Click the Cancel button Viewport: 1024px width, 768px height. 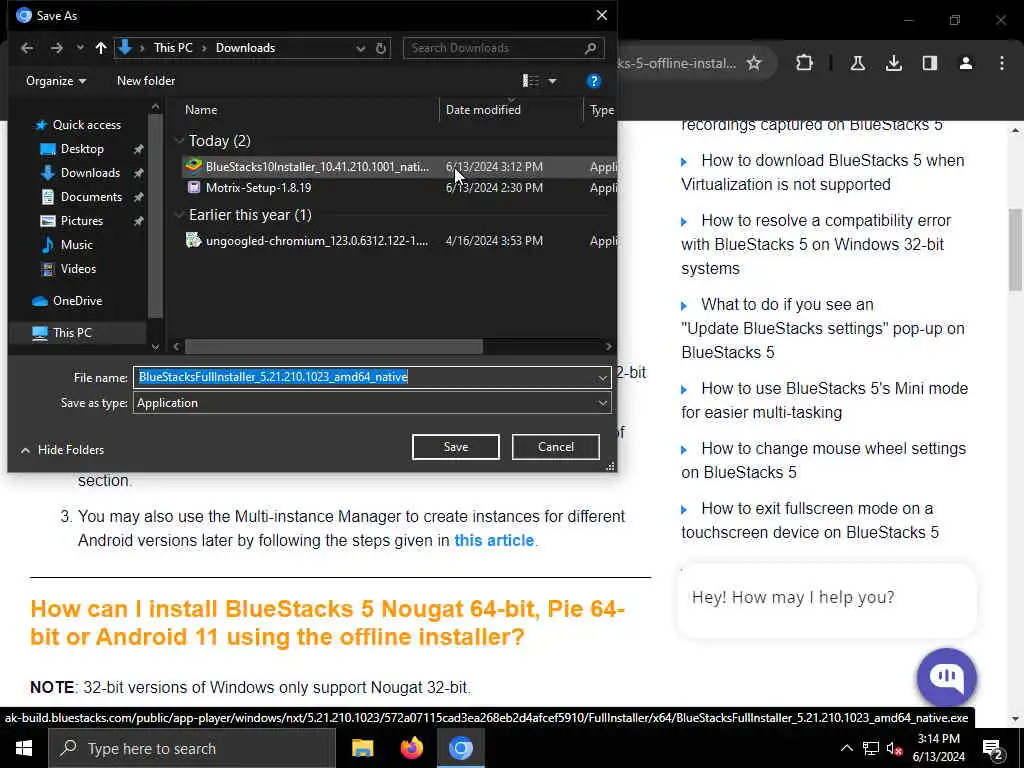click(556, 447)
